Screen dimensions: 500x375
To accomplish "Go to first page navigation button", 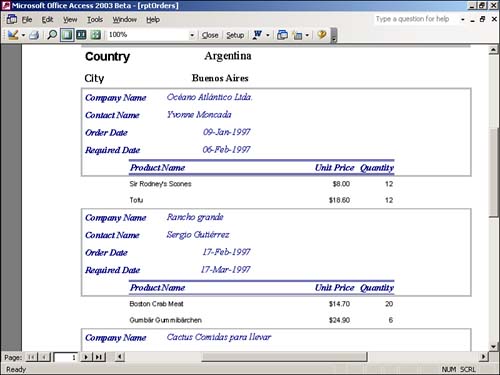I will coord(31,357).
